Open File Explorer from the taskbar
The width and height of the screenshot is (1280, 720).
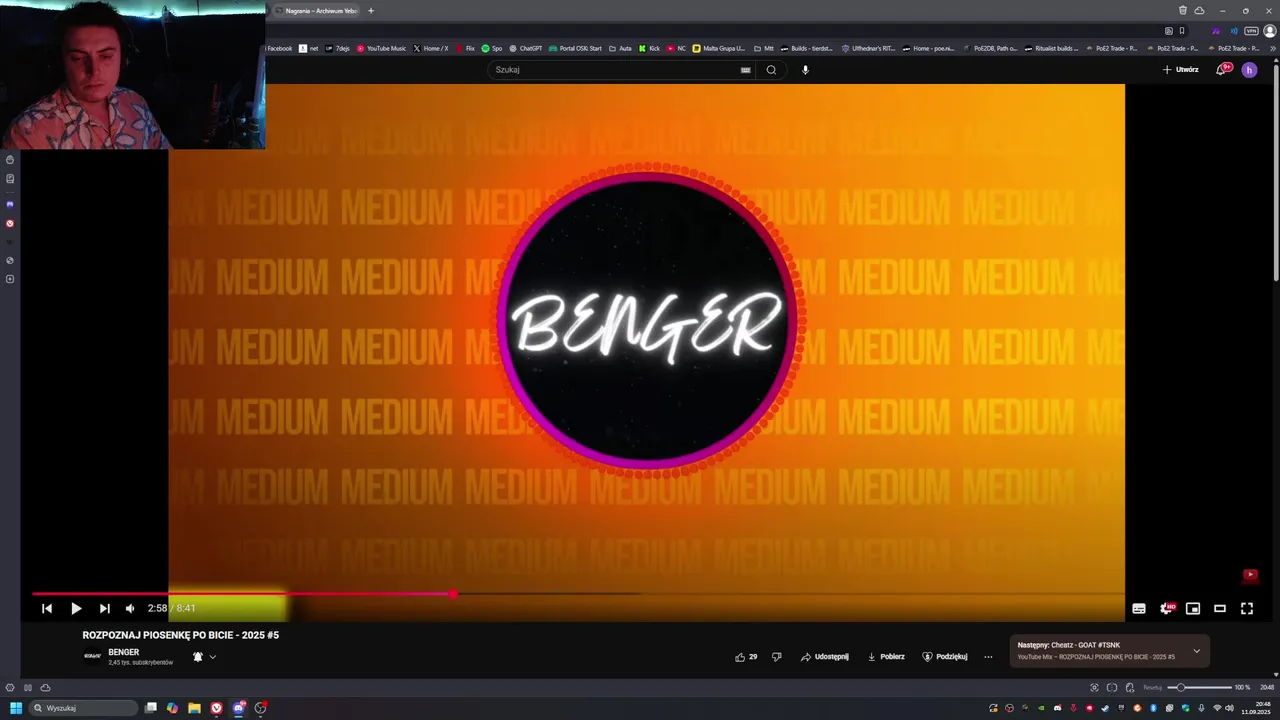click(194, 708)
